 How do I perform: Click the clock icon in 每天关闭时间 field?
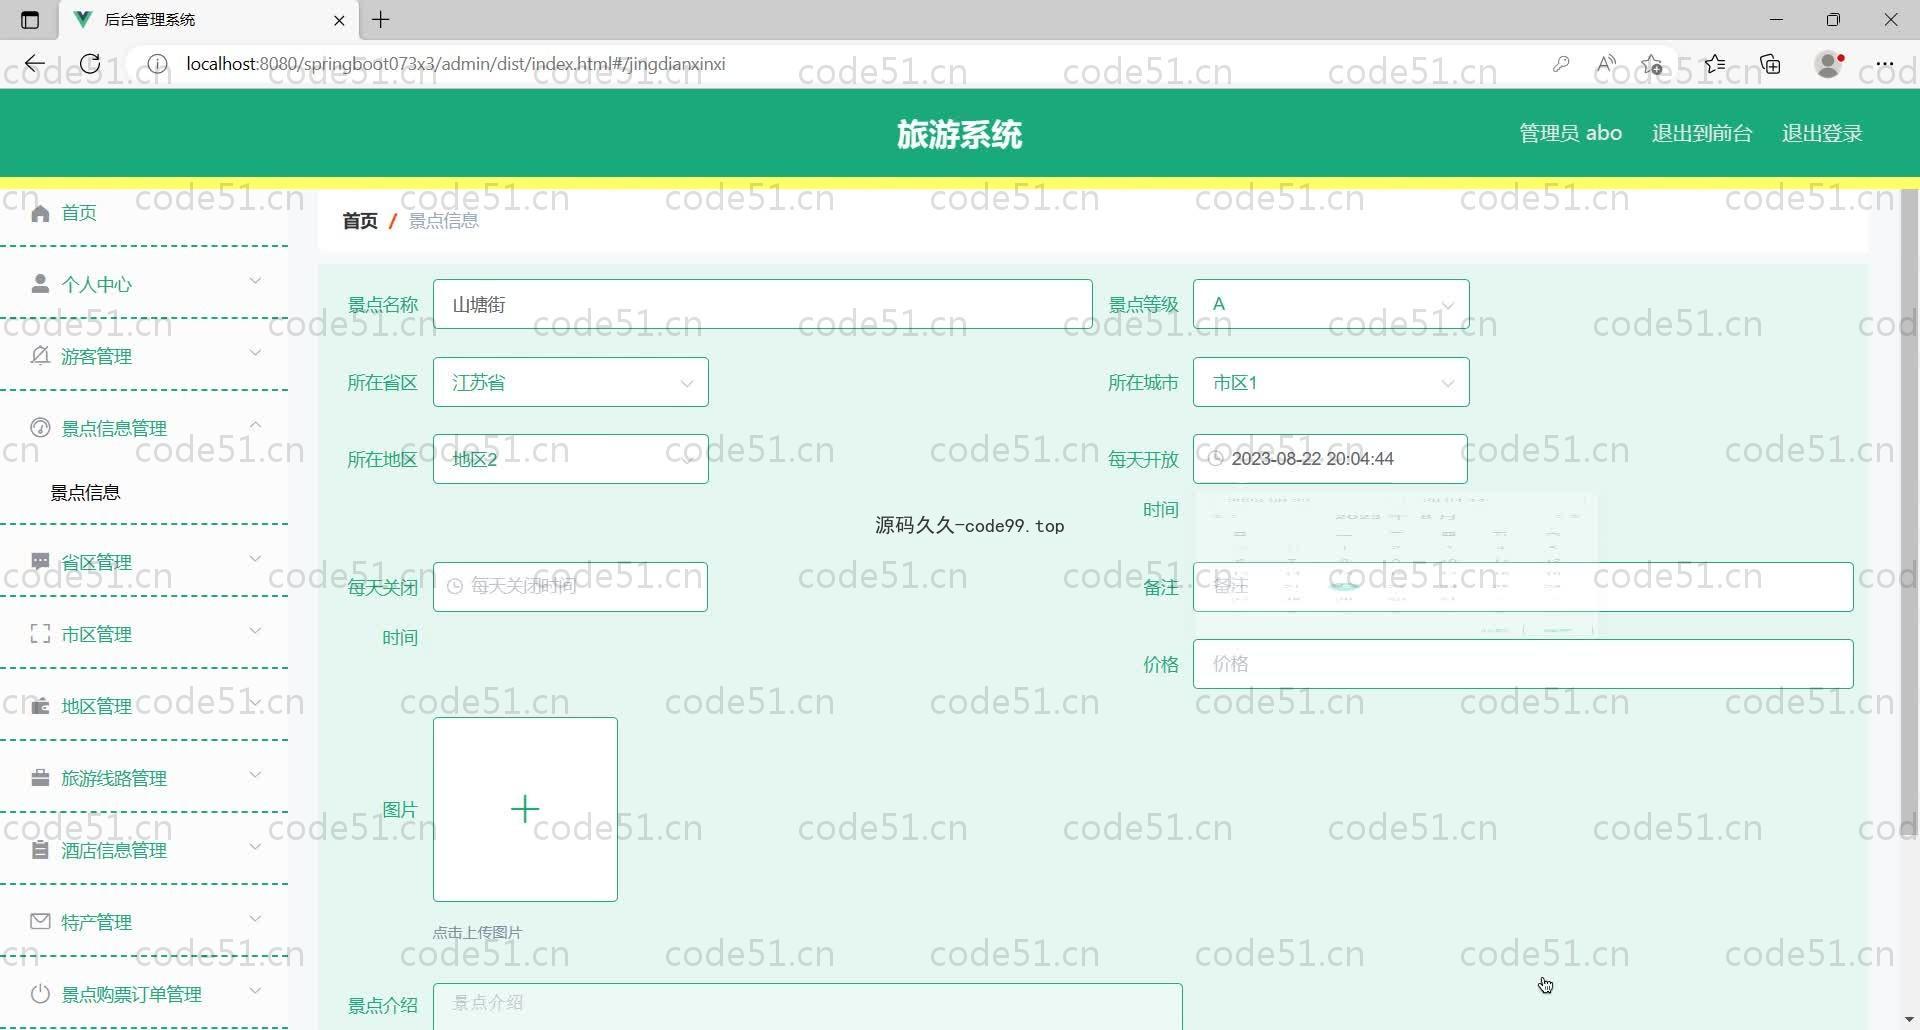pyautogui.click(x=455, y=587)
